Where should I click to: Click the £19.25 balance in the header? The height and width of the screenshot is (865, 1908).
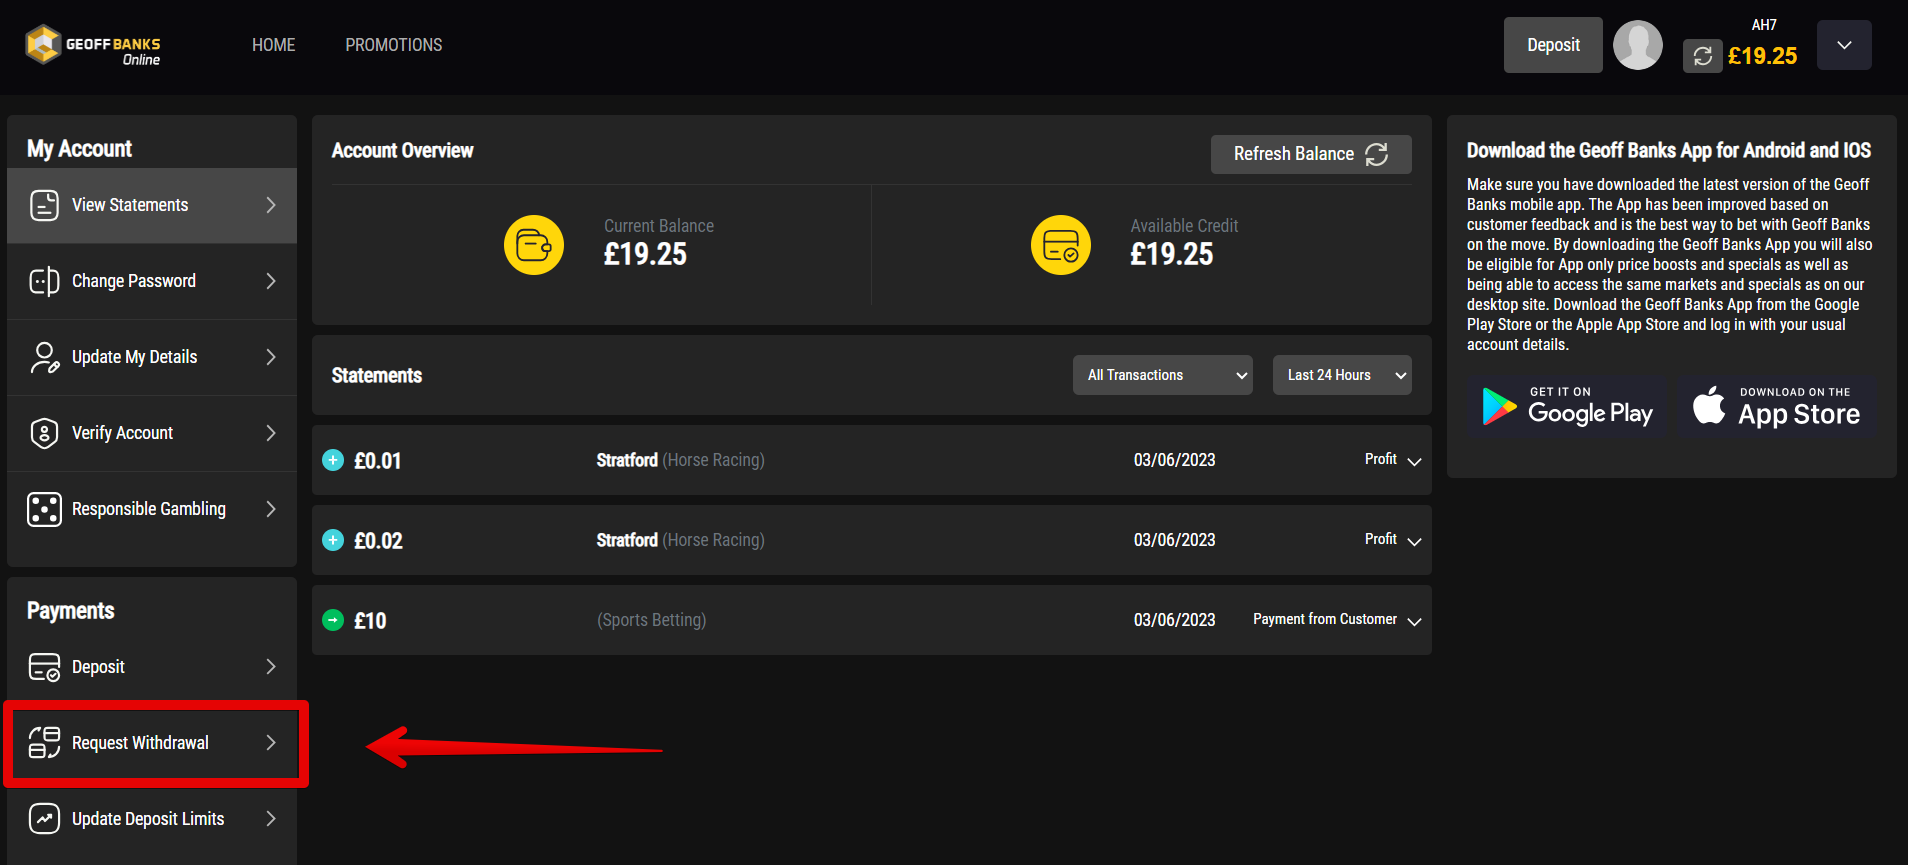pos(1762,56)
